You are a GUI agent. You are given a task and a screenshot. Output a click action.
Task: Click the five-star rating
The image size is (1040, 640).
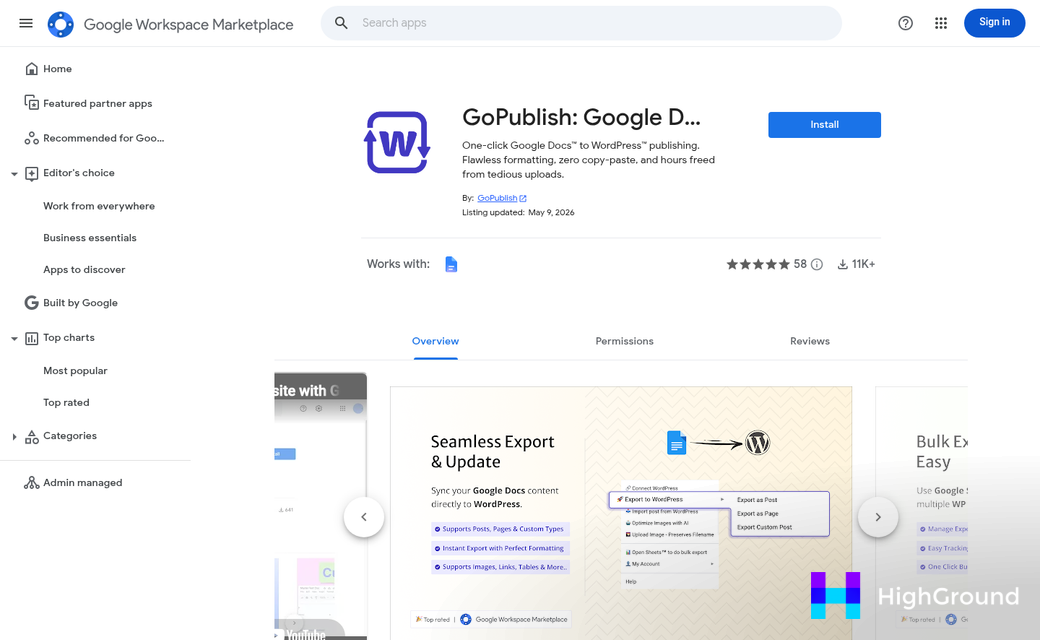[x=757, y=265]
